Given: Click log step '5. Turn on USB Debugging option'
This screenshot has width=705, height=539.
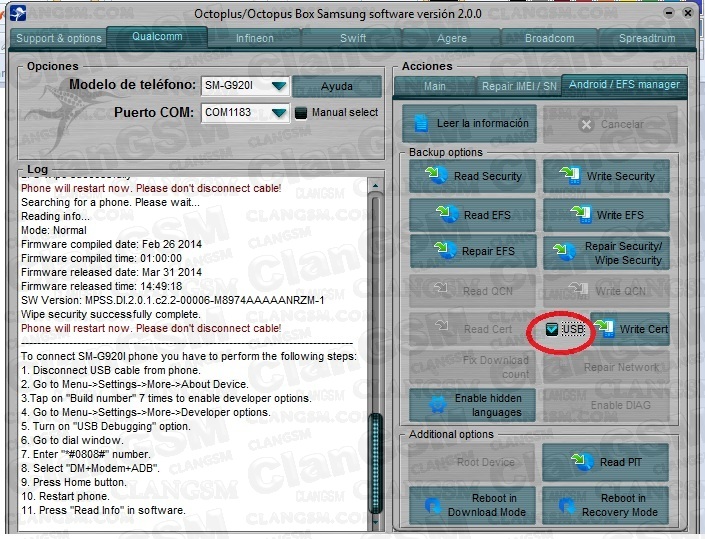Looking at the screenshot, I should click(106, 426).
